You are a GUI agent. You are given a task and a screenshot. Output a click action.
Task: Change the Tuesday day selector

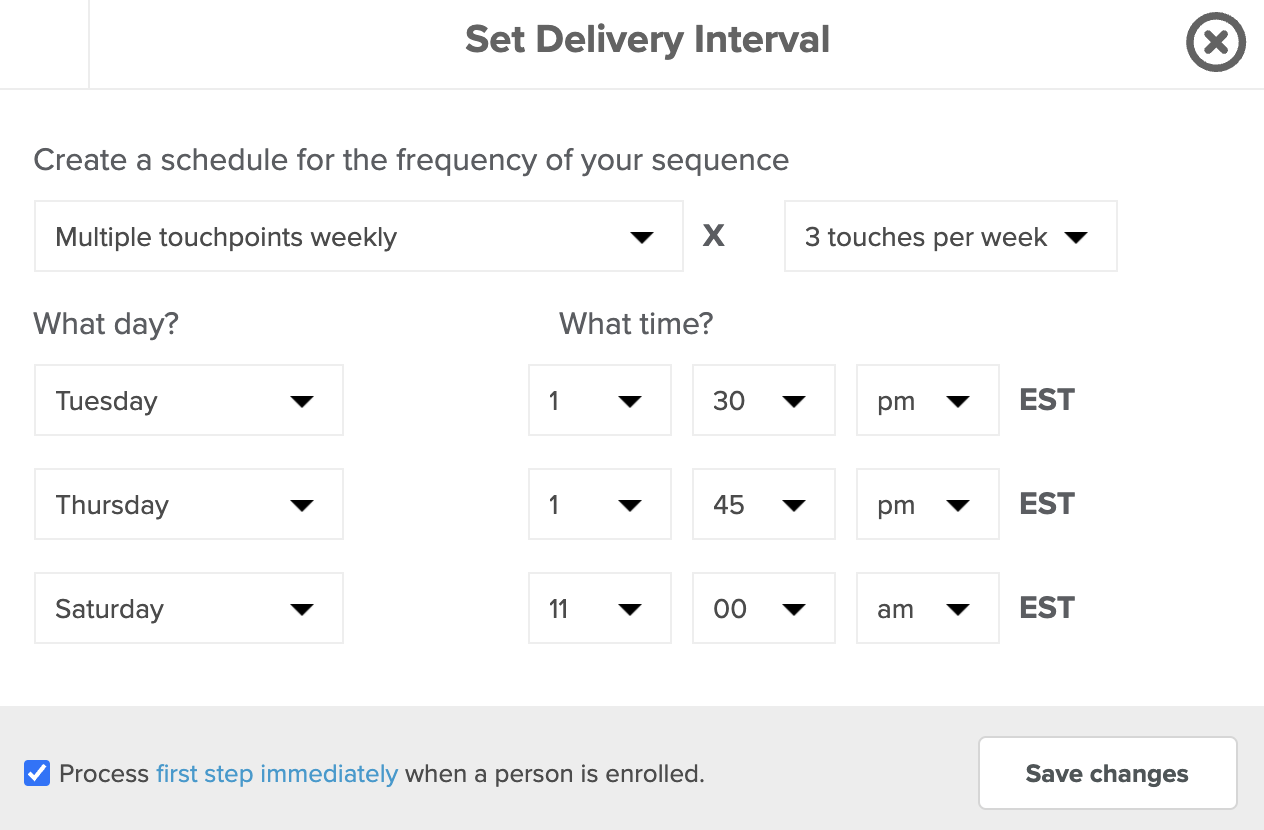click(189, 400)
